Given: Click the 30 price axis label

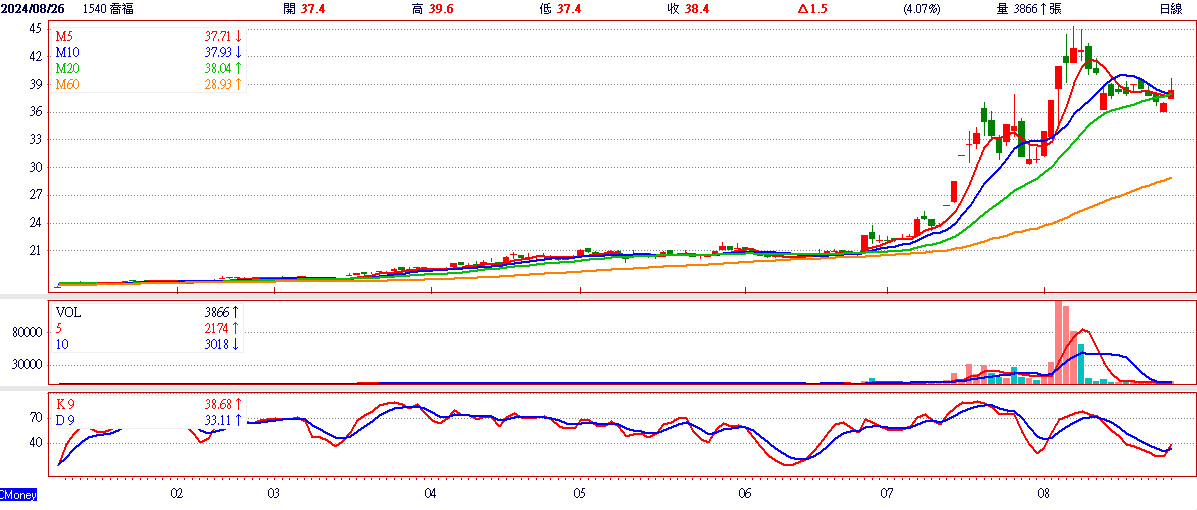Looking at the screenshot, I should (x=36, y=167).
